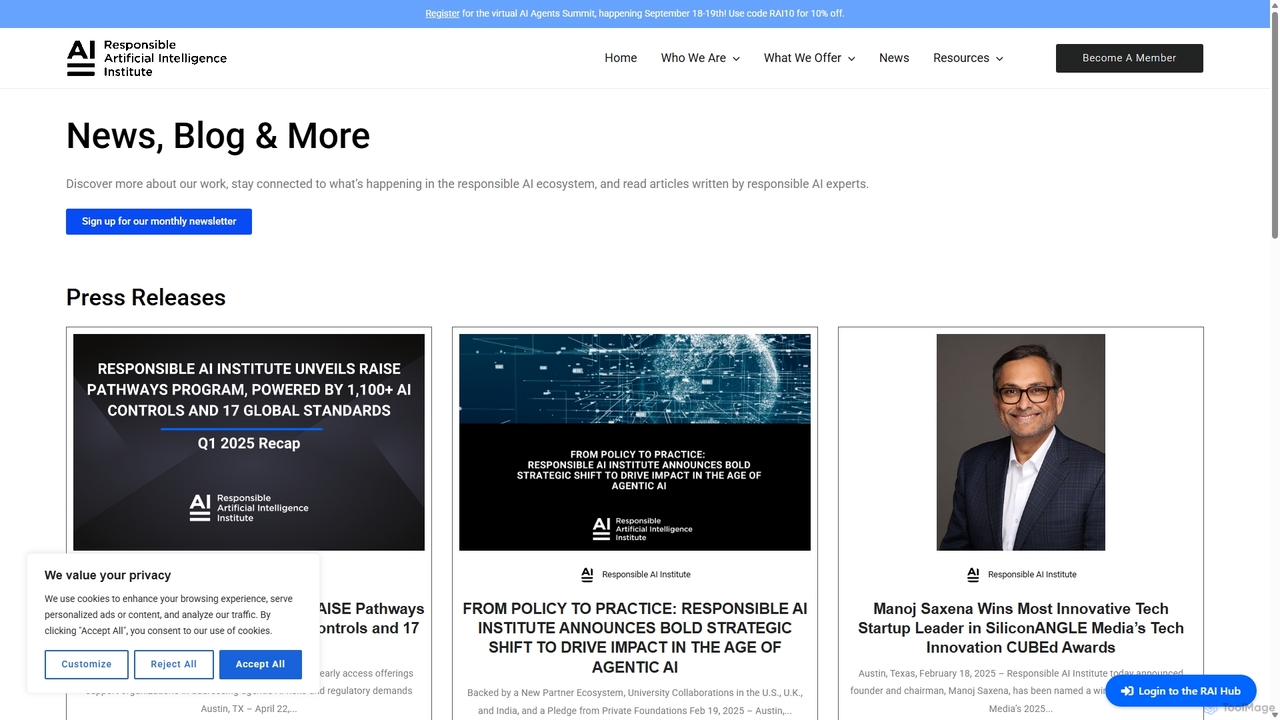1280x720 pixels.
Task: Click Login to the RAI Hub
Action: click(1181, 691)
